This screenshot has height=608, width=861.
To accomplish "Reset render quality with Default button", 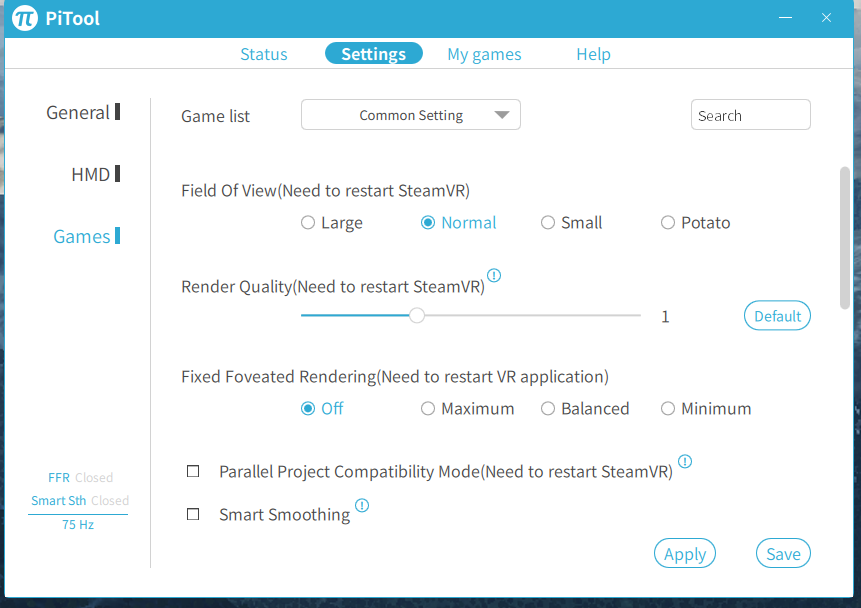I will point(777,316).
